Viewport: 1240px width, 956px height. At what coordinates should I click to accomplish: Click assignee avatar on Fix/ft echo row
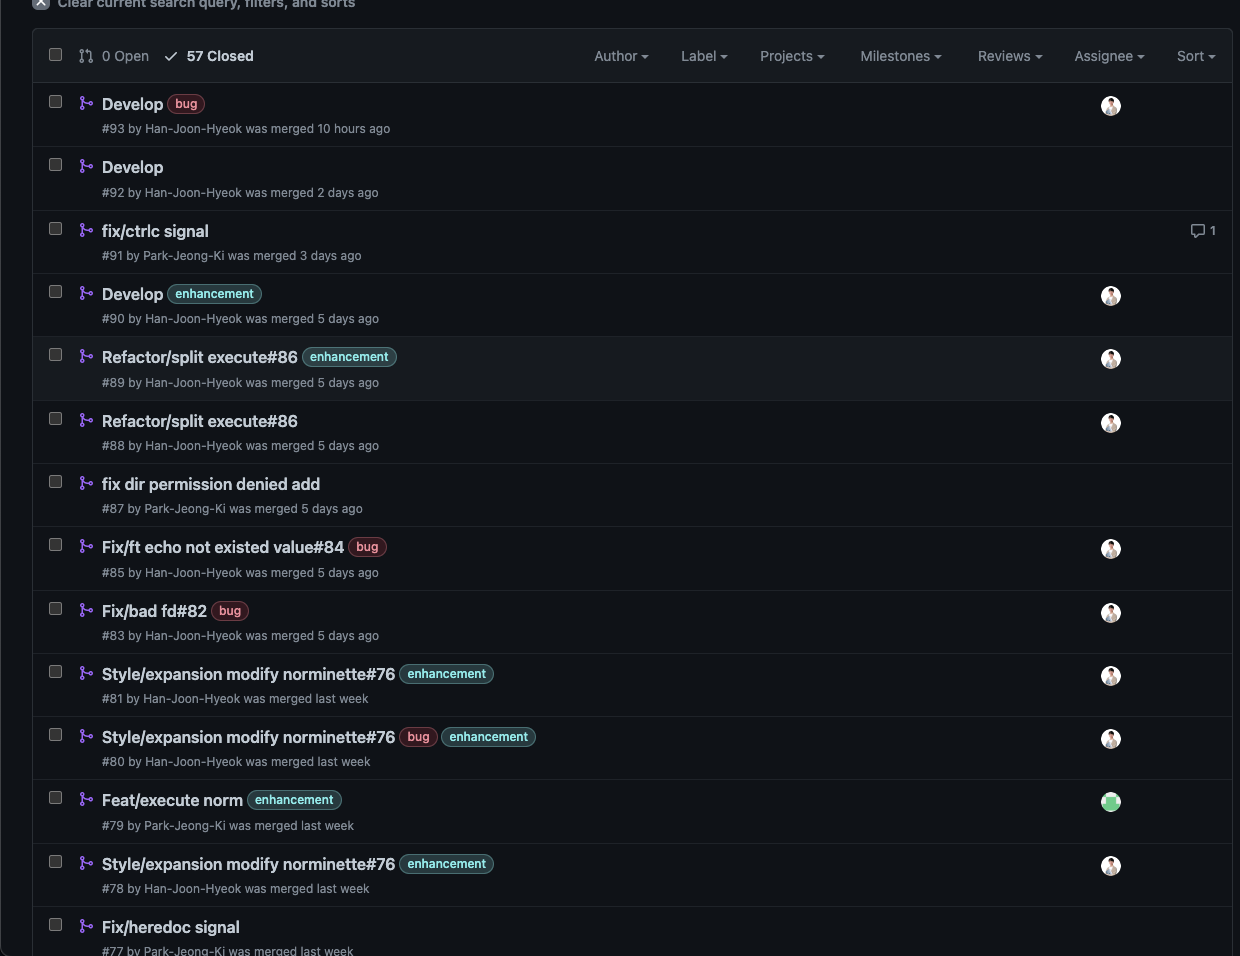(x=1110, y=549)
